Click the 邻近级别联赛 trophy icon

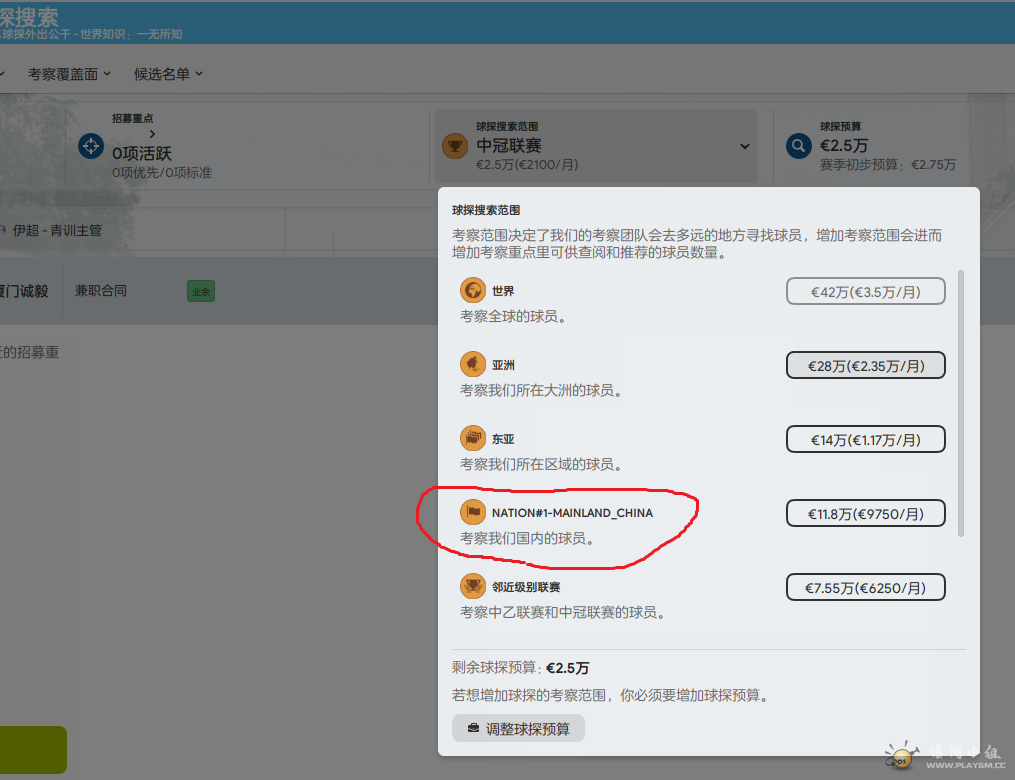[x=473, y=586]
